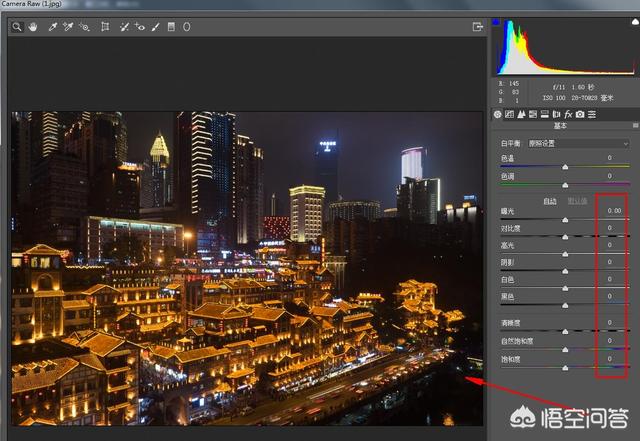This screenshot has height=441, width=640.
Task: Click the Whites value field
Action: pos(609,279)
